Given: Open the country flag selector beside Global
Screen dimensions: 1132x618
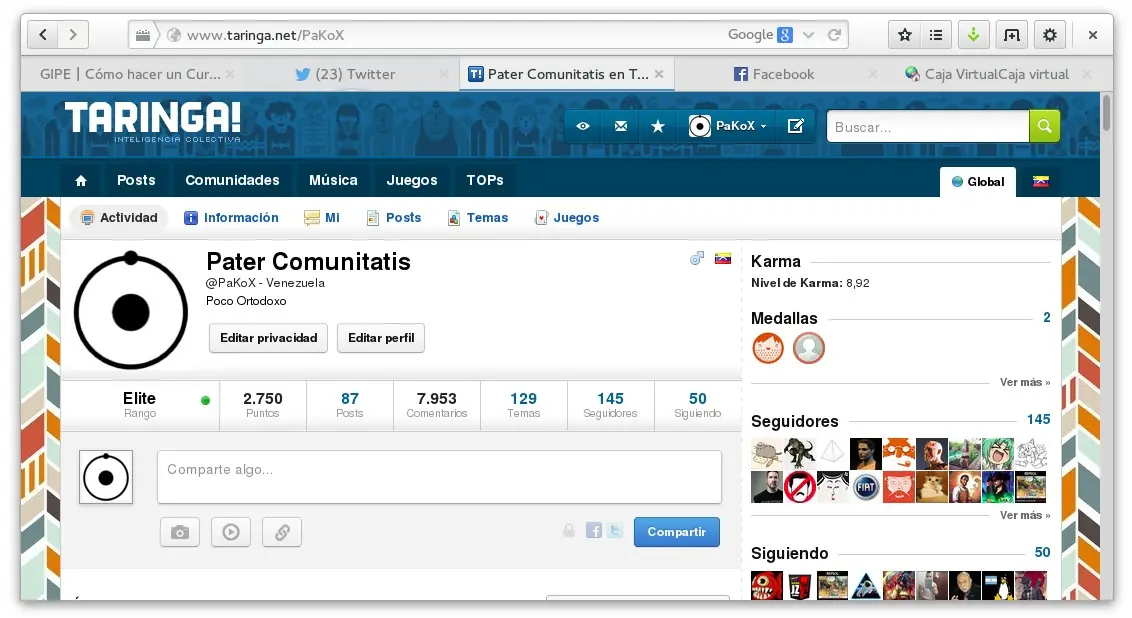Looking at the screenshot, I should pyautogui.click(x=1040, y=182).
